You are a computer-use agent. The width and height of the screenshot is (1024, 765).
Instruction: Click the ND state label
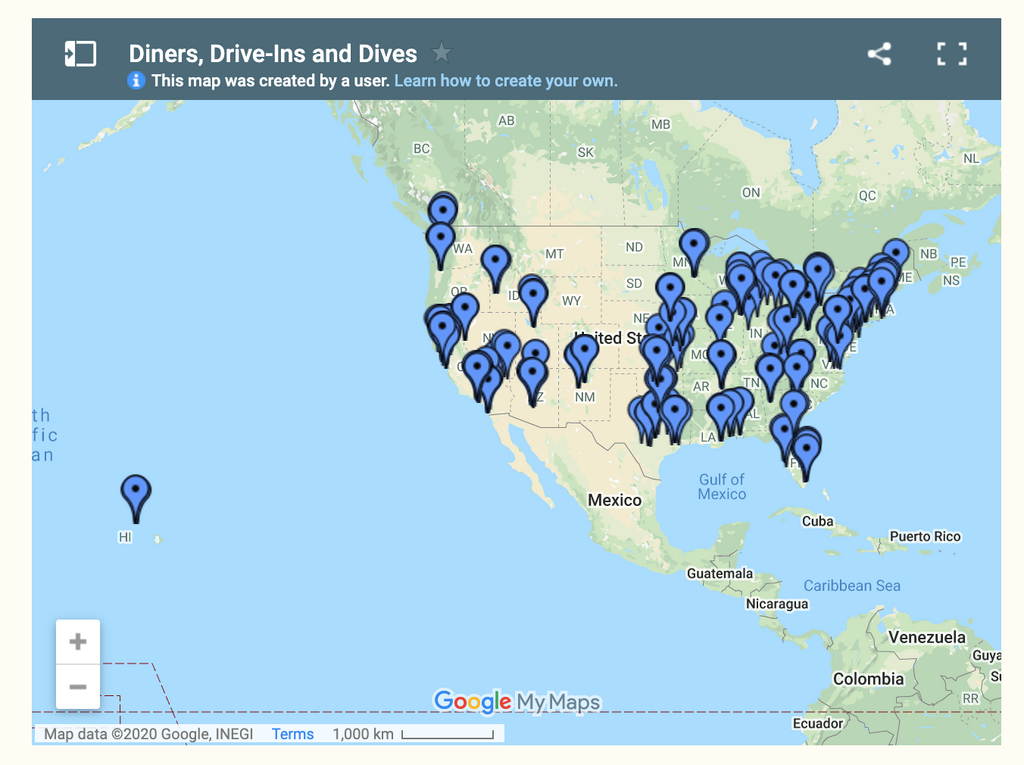click(x=633, y=248)
